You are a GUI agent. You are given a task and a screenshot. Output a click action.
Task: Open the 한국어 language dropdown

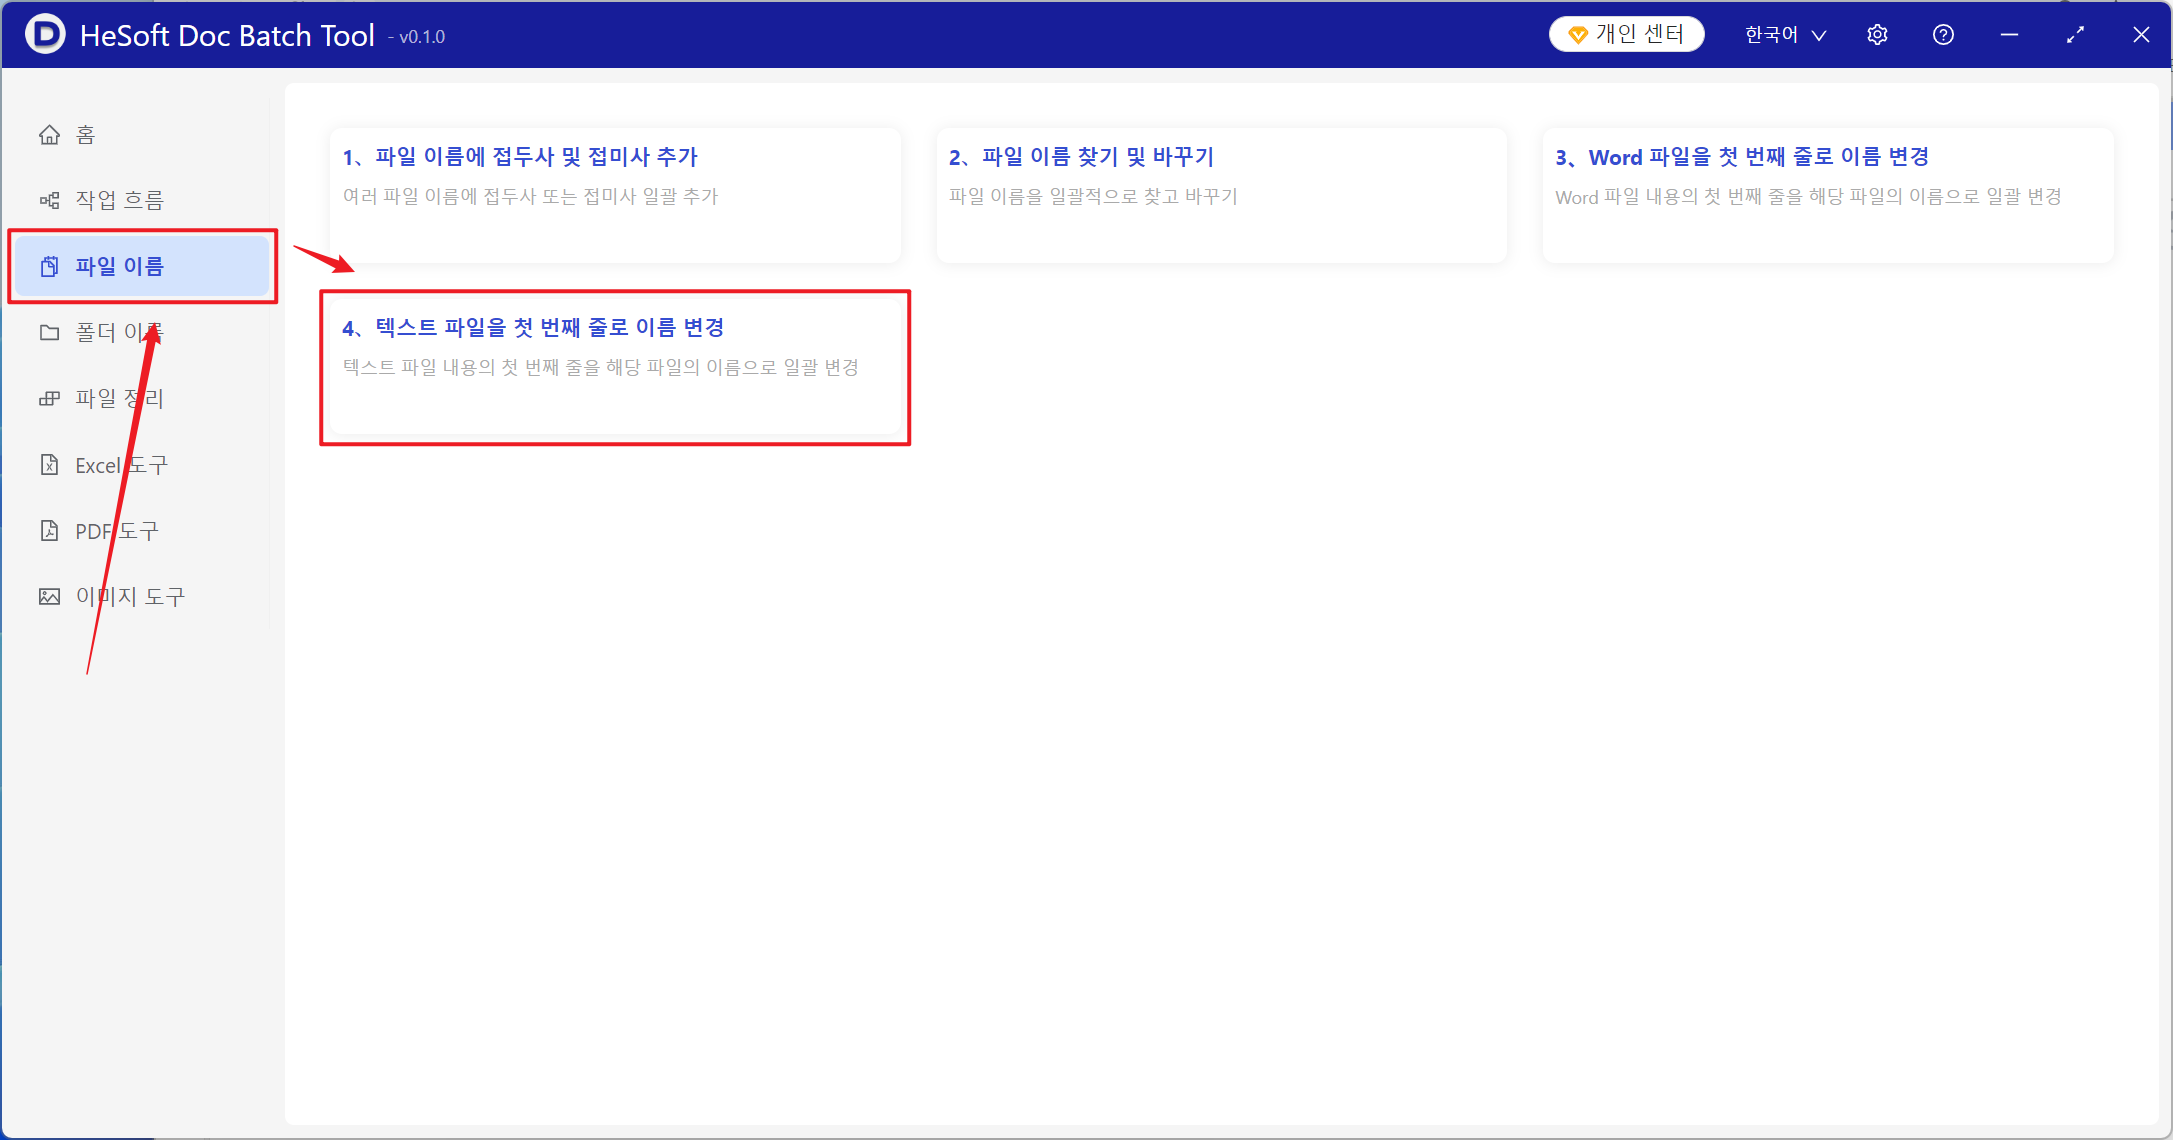point(1785,35)
